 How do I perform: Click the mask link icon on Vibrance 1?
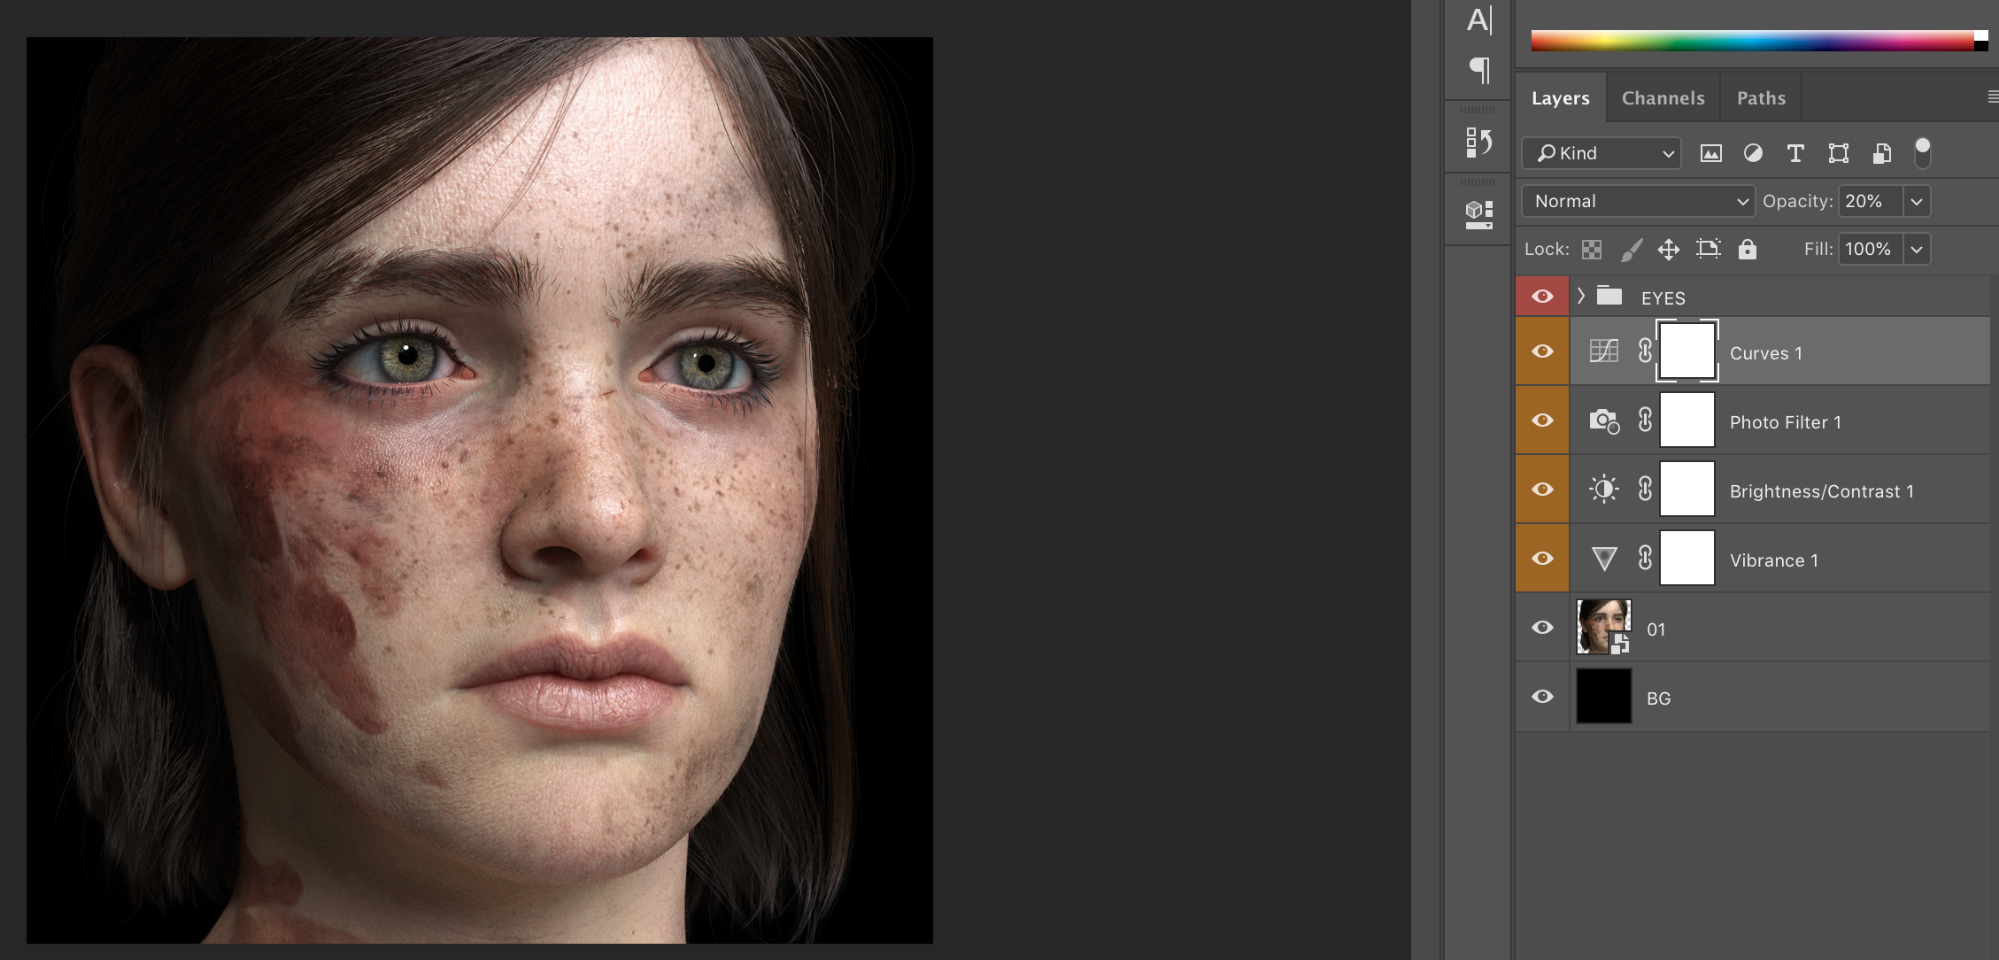(x=1645, y=557)
